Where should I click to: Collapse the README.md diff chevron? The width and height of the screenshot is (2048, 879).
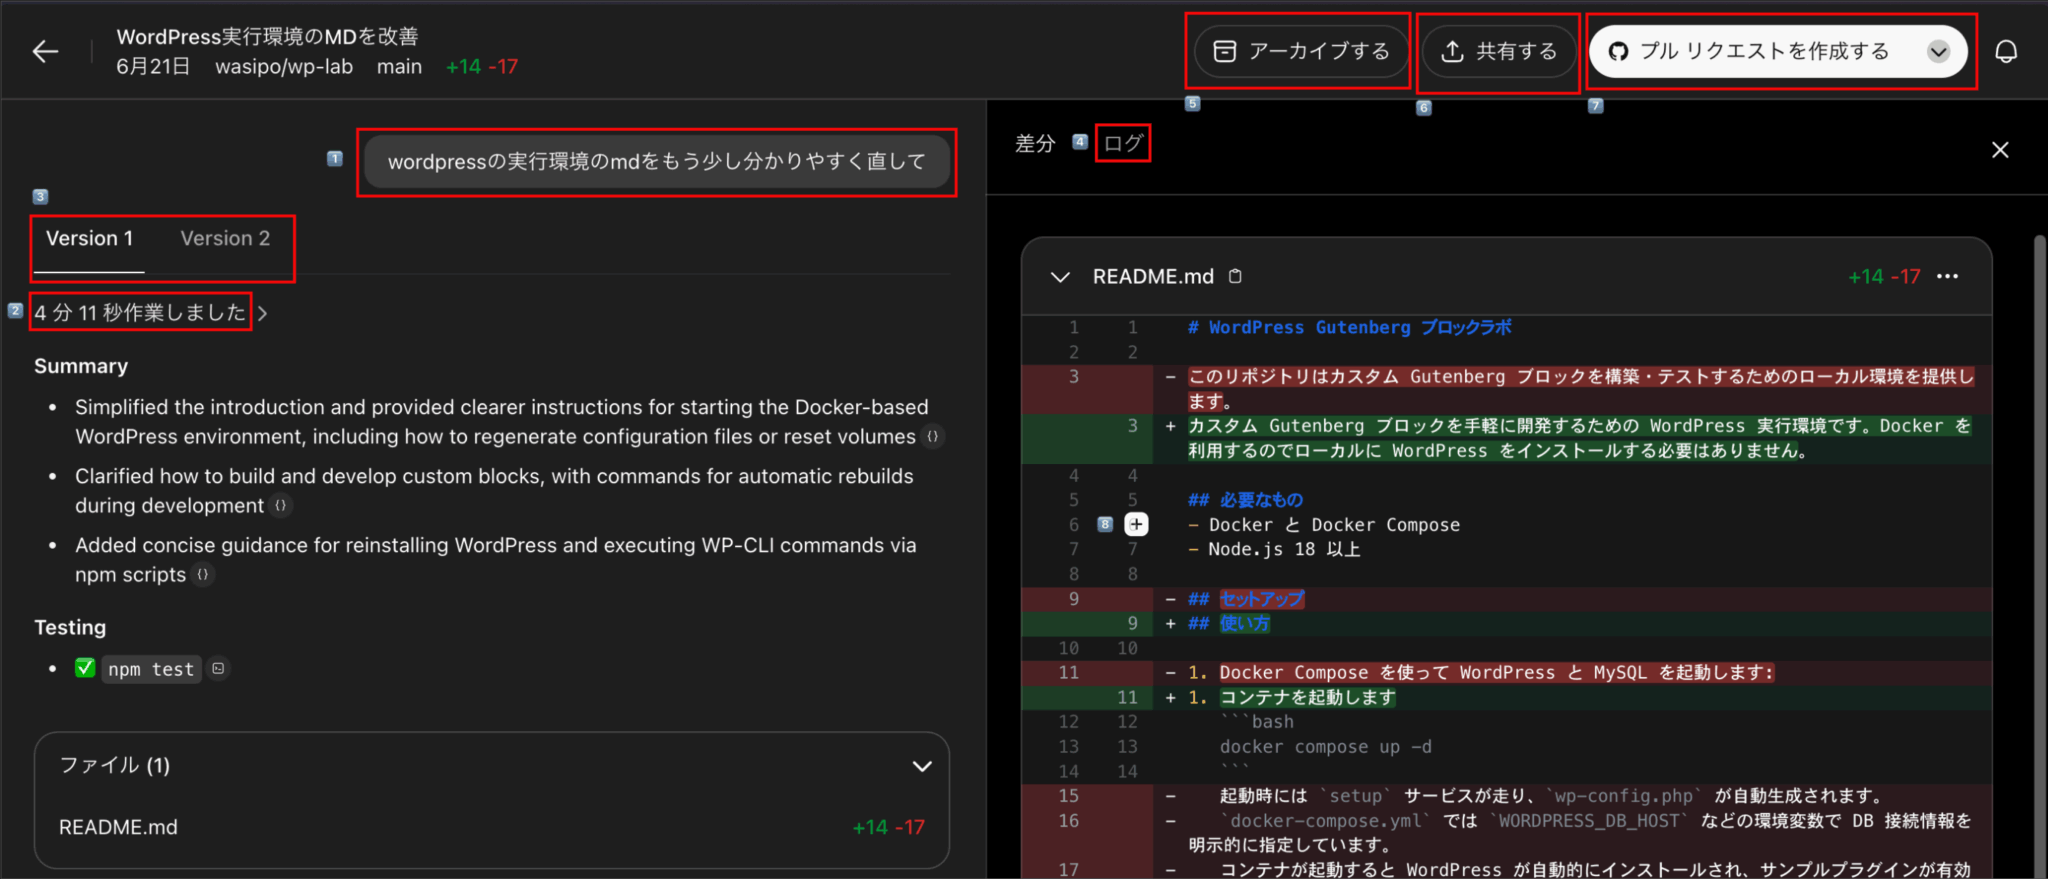pyautogui.click(x=1060, y=277)
